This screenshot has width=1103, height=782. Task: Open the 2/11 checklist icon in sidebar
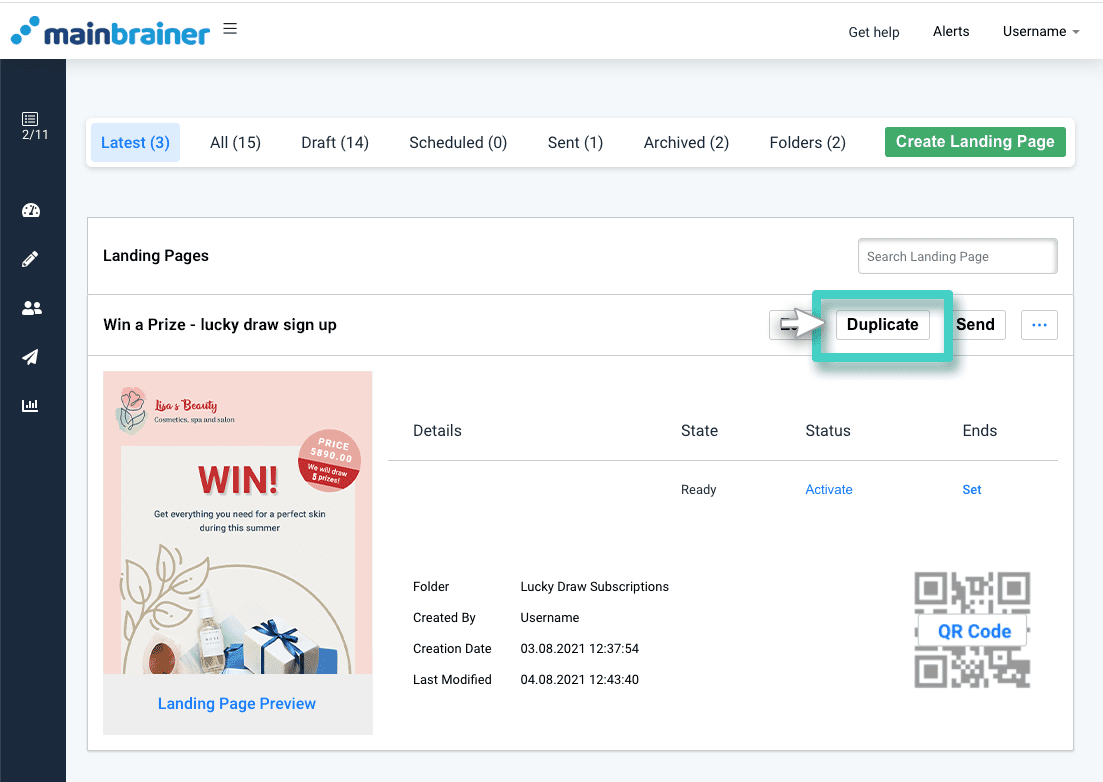(32, 126)
